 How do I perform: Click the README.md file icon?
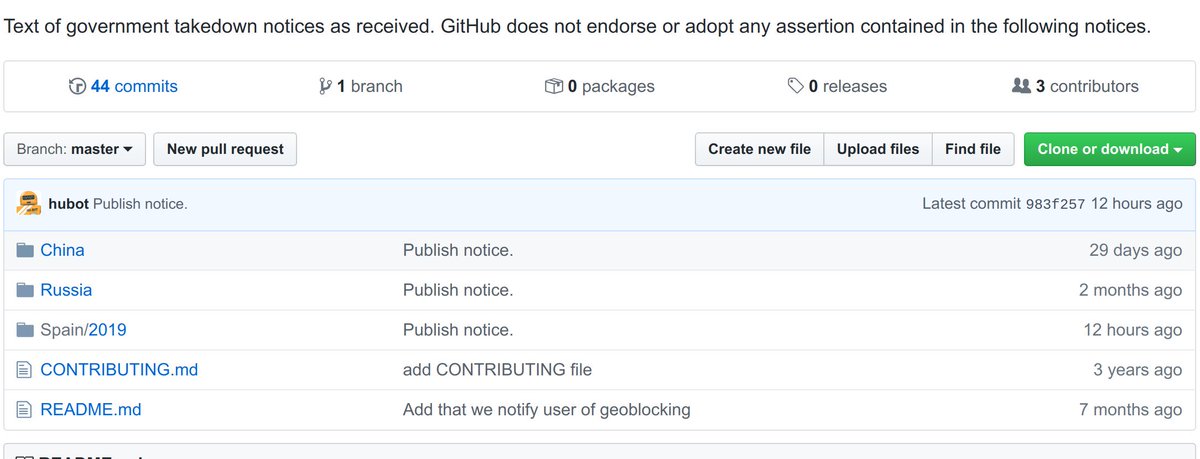(26, 409)
